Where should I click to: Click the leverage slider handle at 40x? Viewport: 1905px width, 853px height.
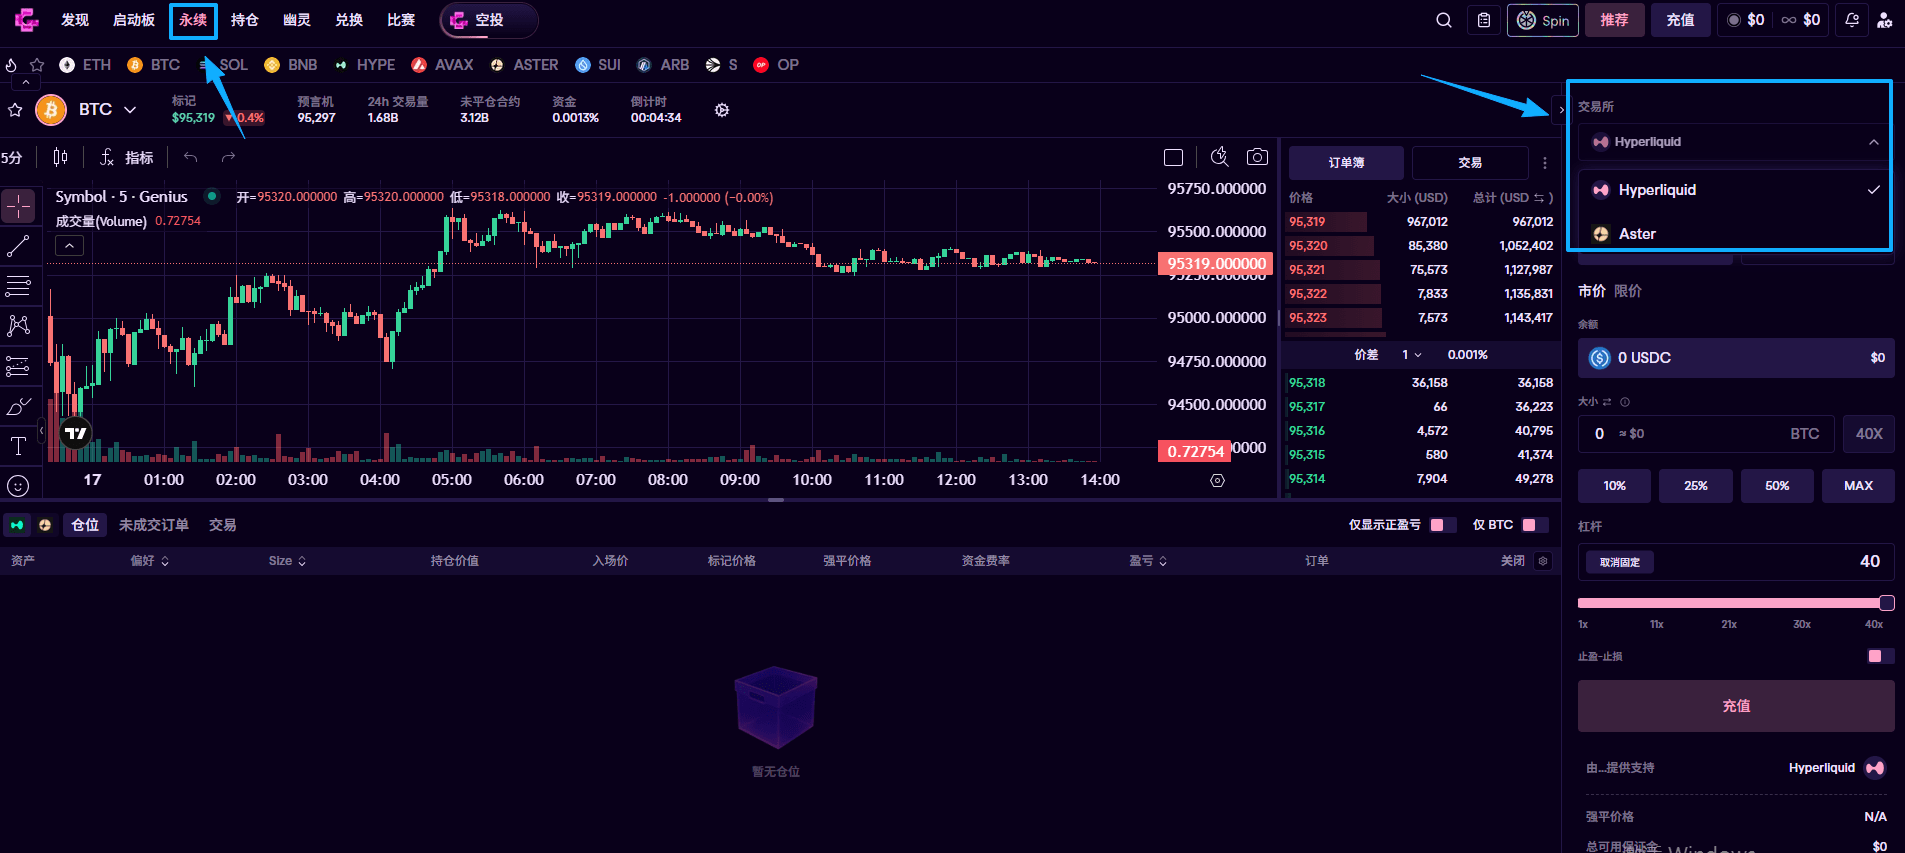point(1887,603)
